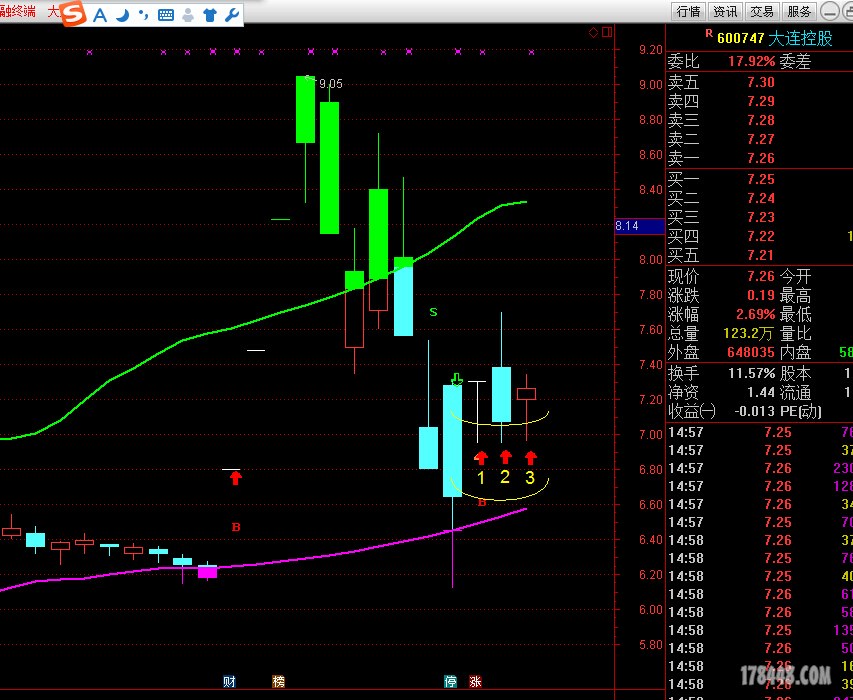The image size is (853, 700).
Task: Click the red diamond icon above the price axis
Action: point(593,32)
